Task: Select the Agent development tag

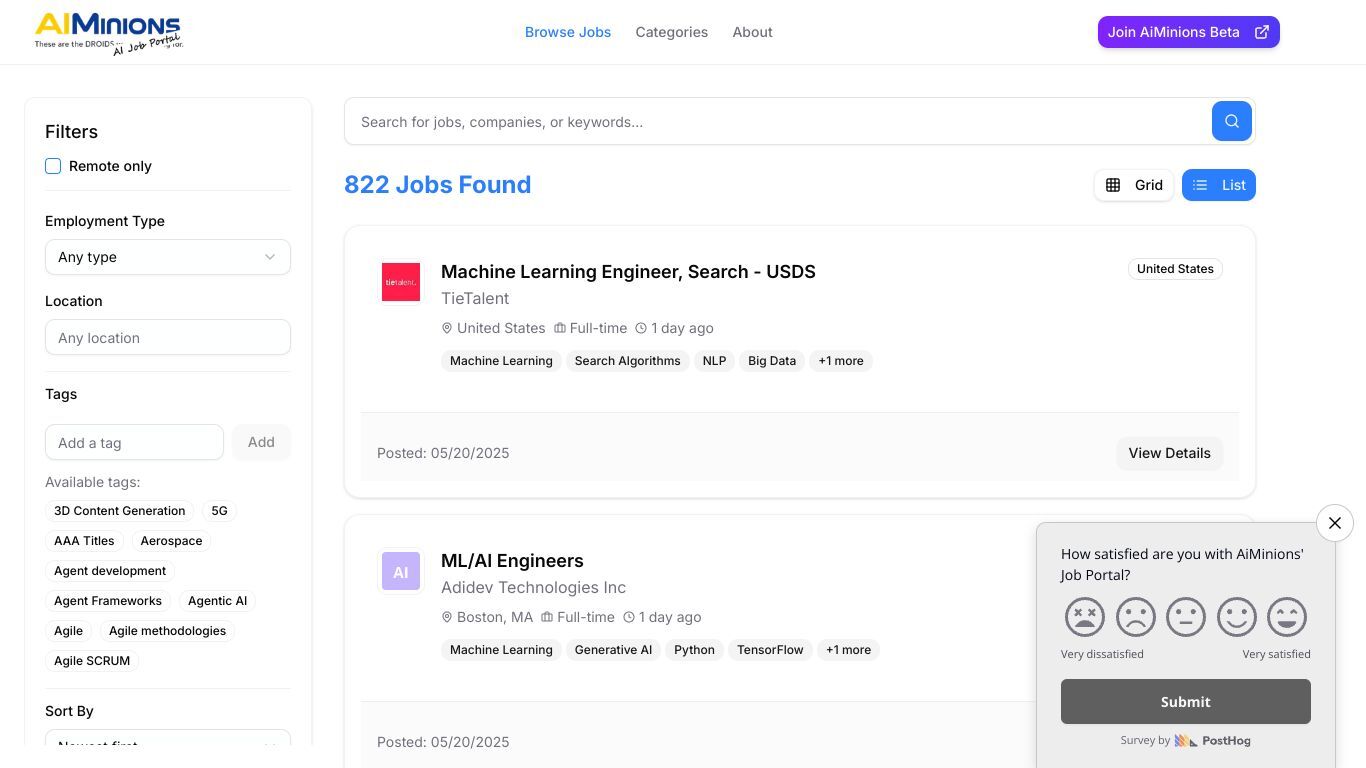Action: (x=110, y=571)
